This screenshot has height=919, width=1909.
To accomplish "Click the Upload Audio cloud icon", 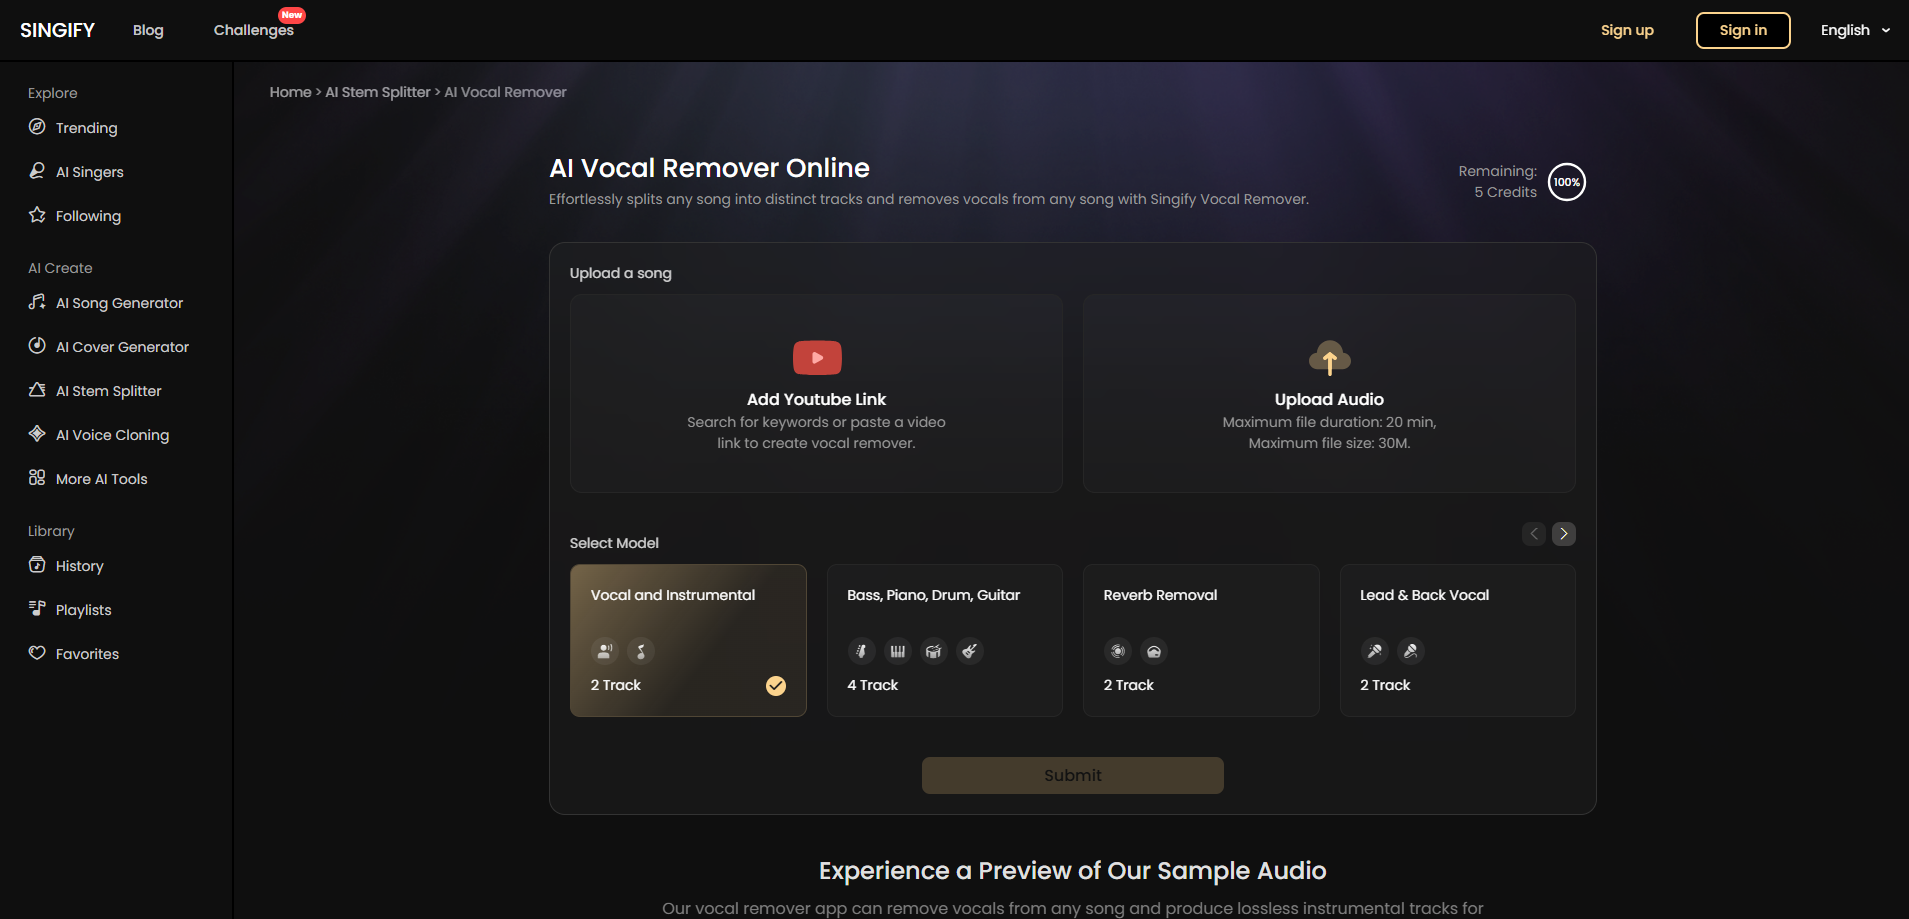I will 1328,357.
